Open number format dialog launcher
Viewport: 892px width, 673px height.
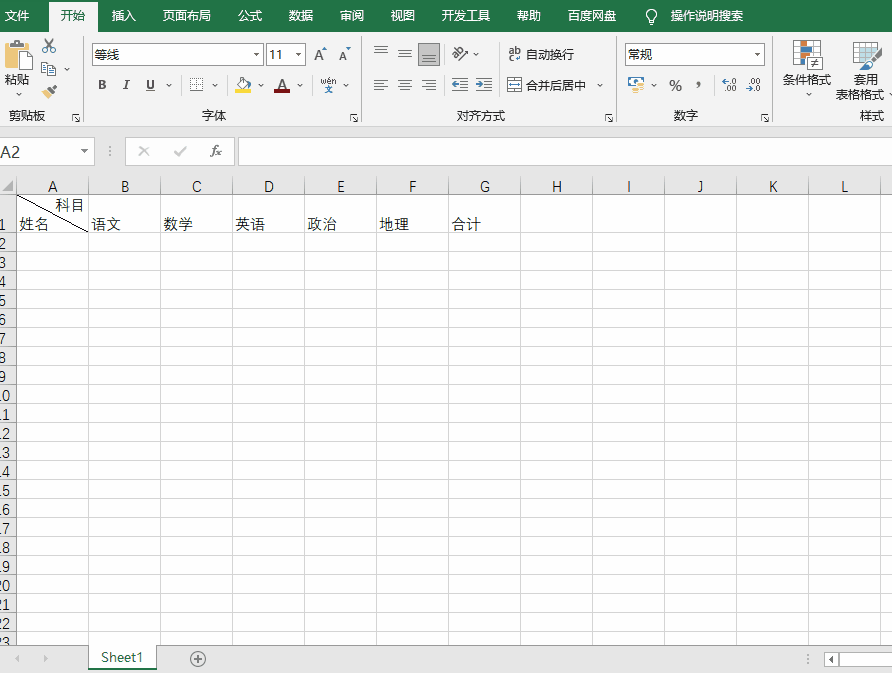765,118
